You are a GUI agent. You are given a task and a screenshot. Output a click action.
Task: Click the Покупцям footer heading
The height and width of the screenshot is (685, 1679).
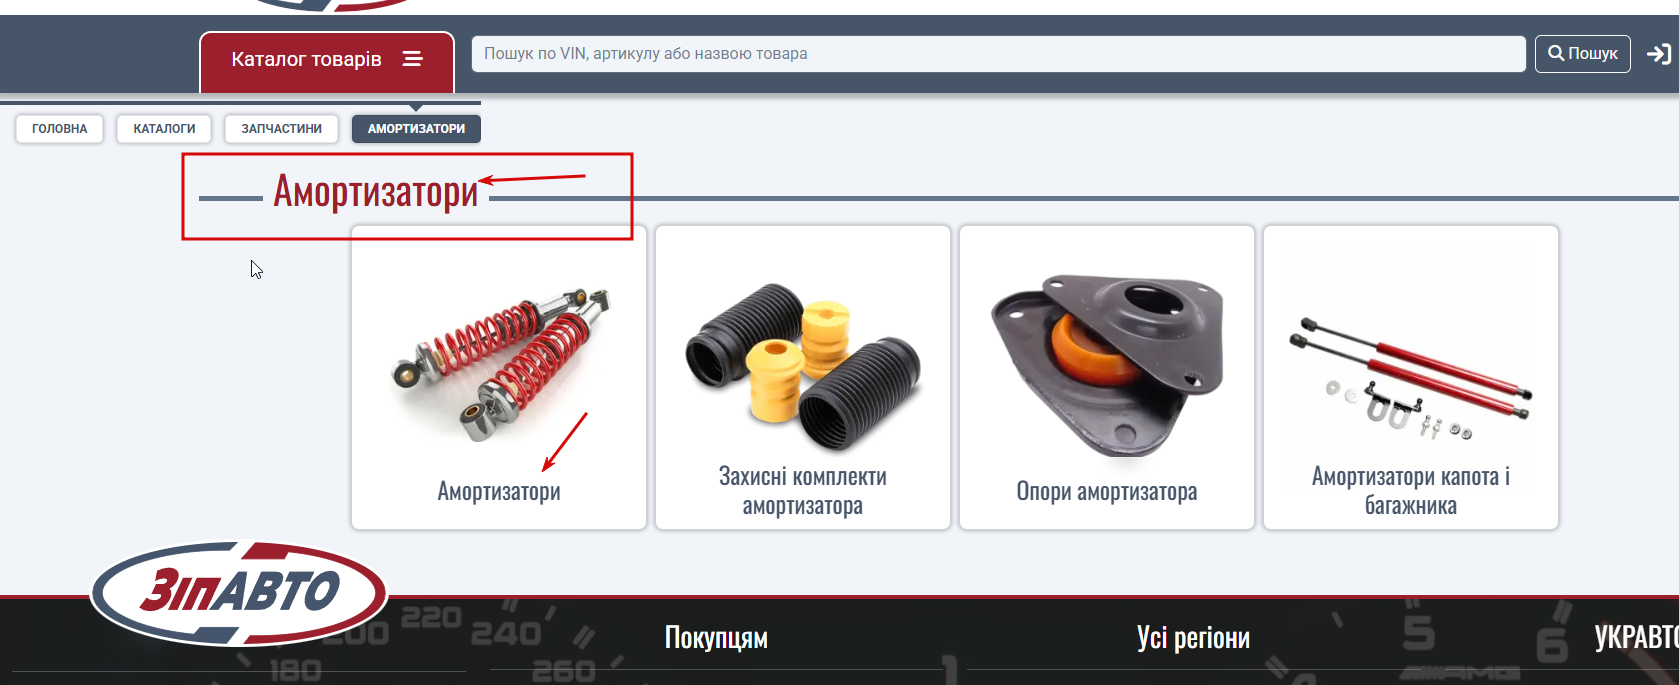(x=716, y=638)
